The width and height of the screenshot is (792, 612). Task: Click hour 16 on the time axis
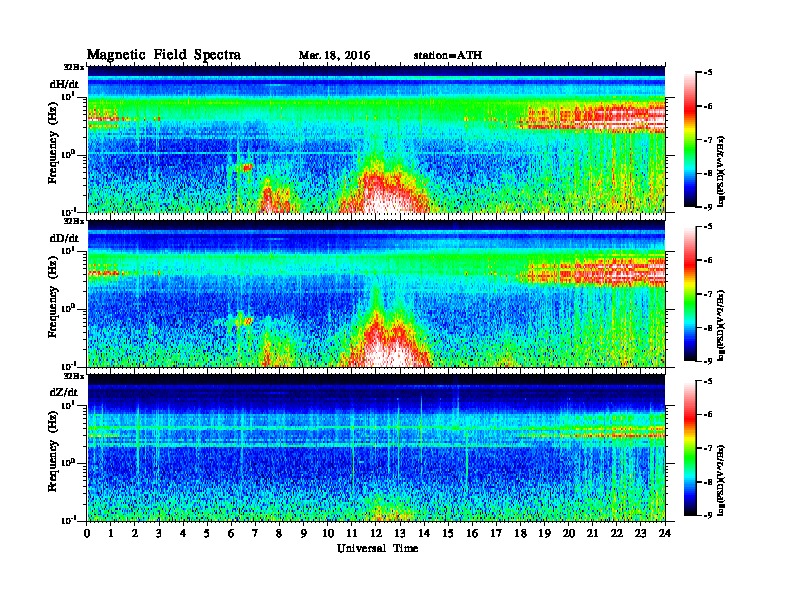point(473,533)
